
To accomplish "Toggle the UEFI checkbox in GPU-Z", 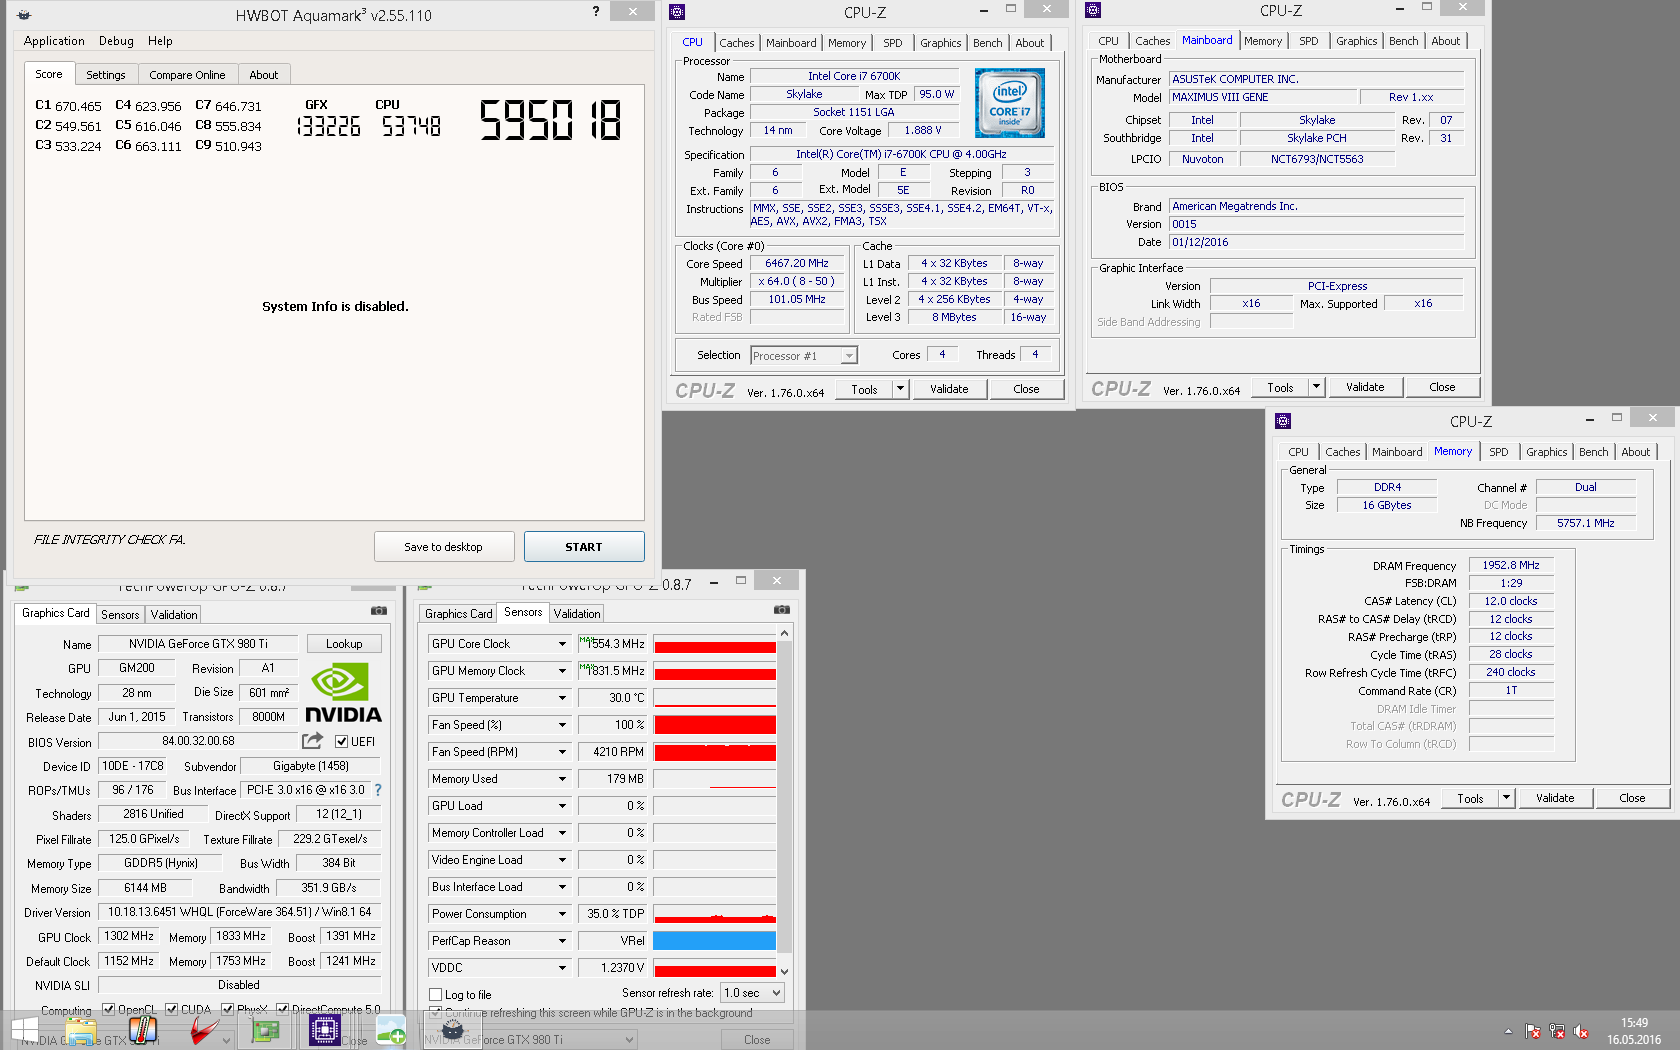I will (x=342, y=741).
